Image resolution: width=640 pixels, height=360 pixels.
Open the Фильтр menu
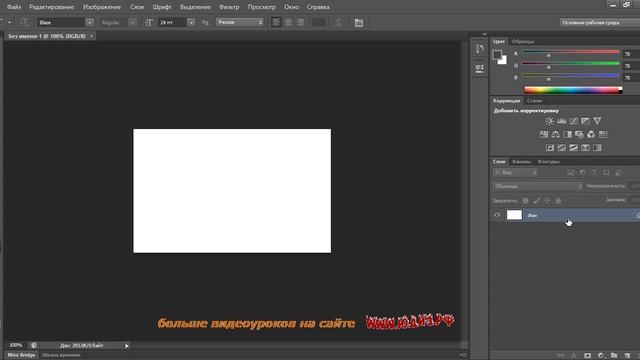tap(229, 7)
